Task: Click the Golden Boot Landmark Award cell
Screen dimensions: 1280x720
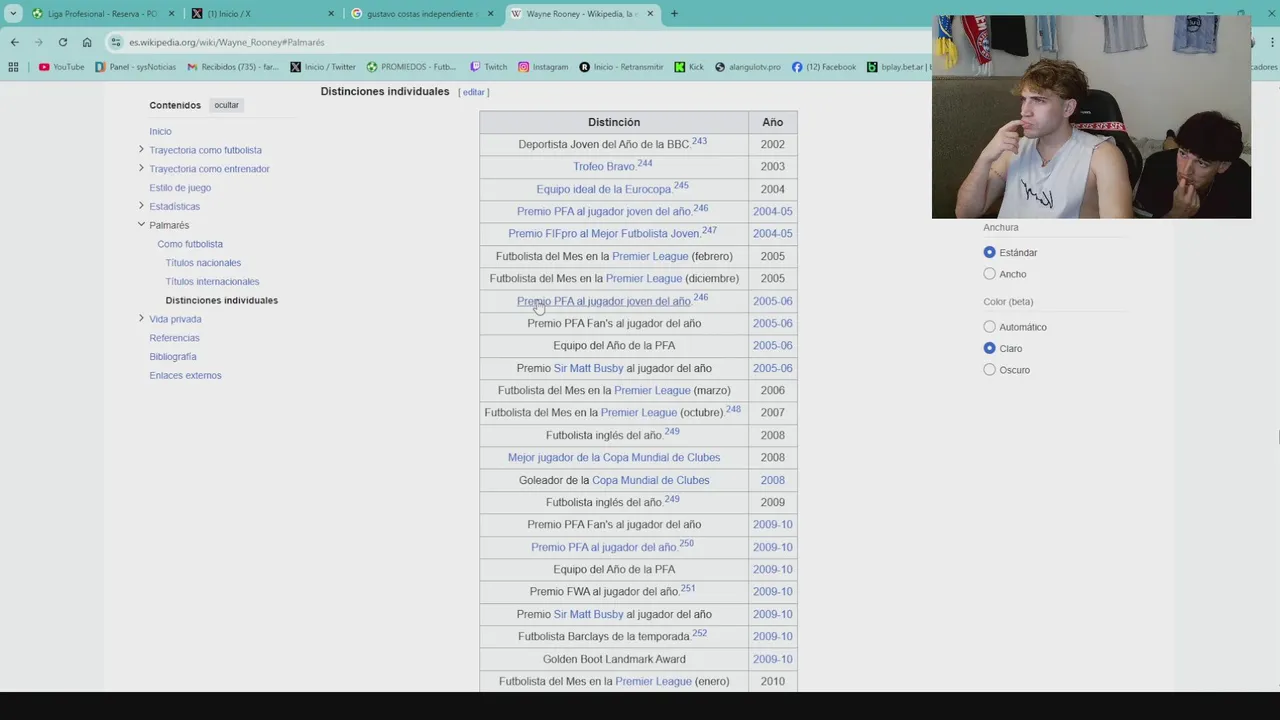Action: 614,659
